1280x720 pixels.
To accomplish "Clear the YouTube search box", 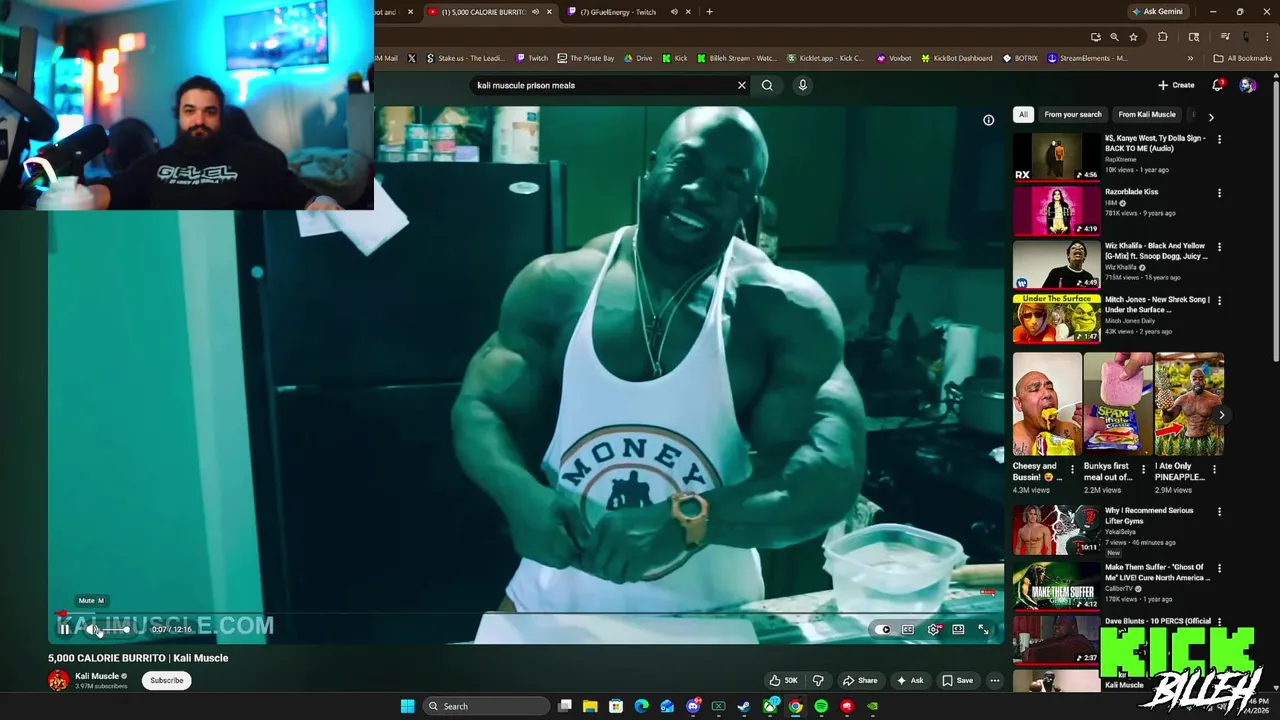I will click(x=741, y=85).
